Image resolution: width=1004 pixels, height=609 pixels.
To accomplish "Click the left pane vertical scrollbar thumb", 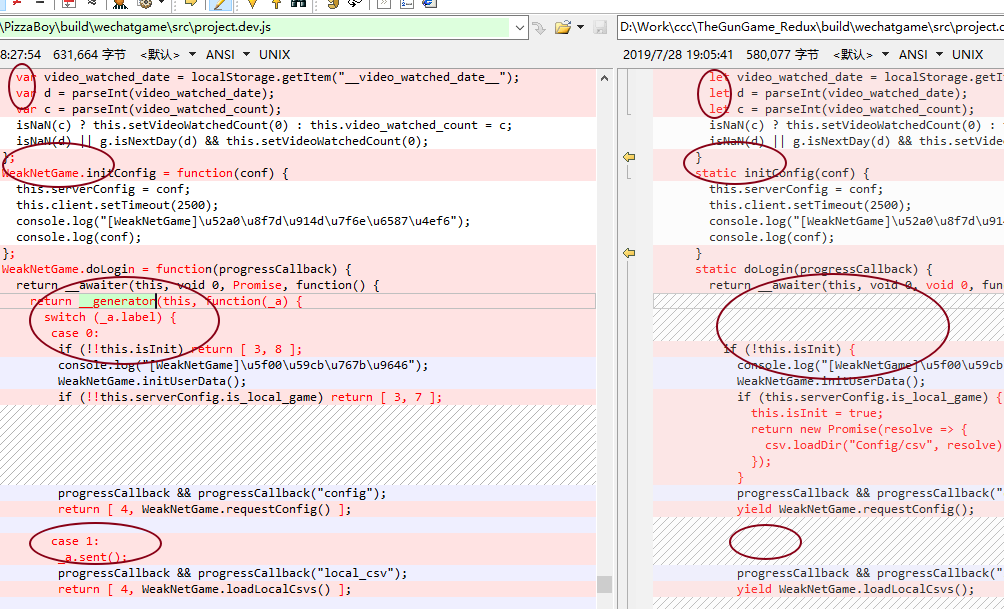I will (604, 584).
